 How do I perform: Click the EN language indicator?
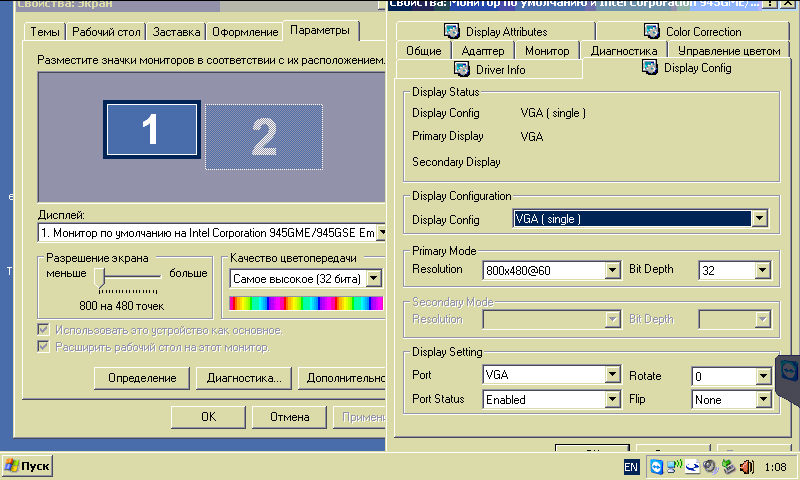631,467
